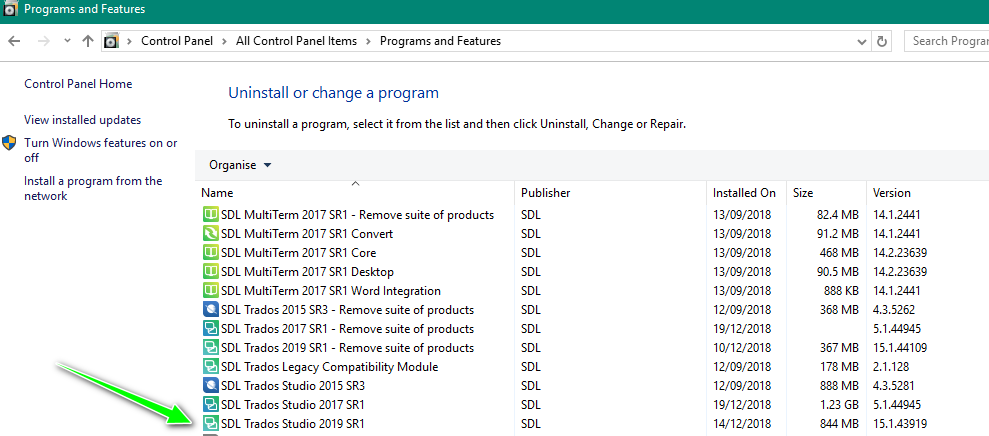Screen dimensions: 989x436
Task: Open Turn Windows features on or off
Action: (101, 150)
